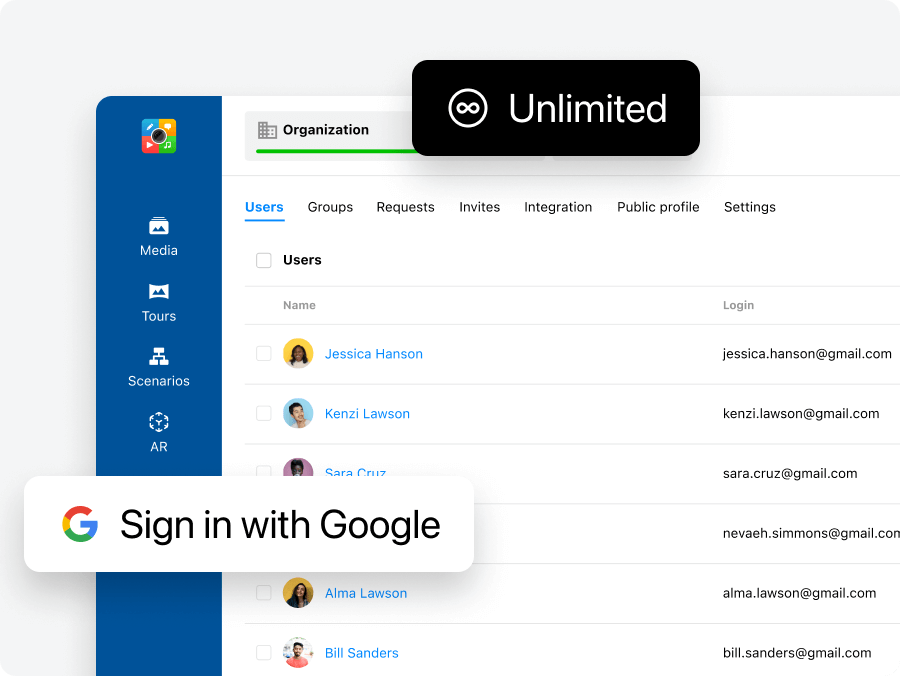Click Jessica Hanson's avatar
This screenshot has width=900, height=676.
pyautogui.click(x=298, y=353)
